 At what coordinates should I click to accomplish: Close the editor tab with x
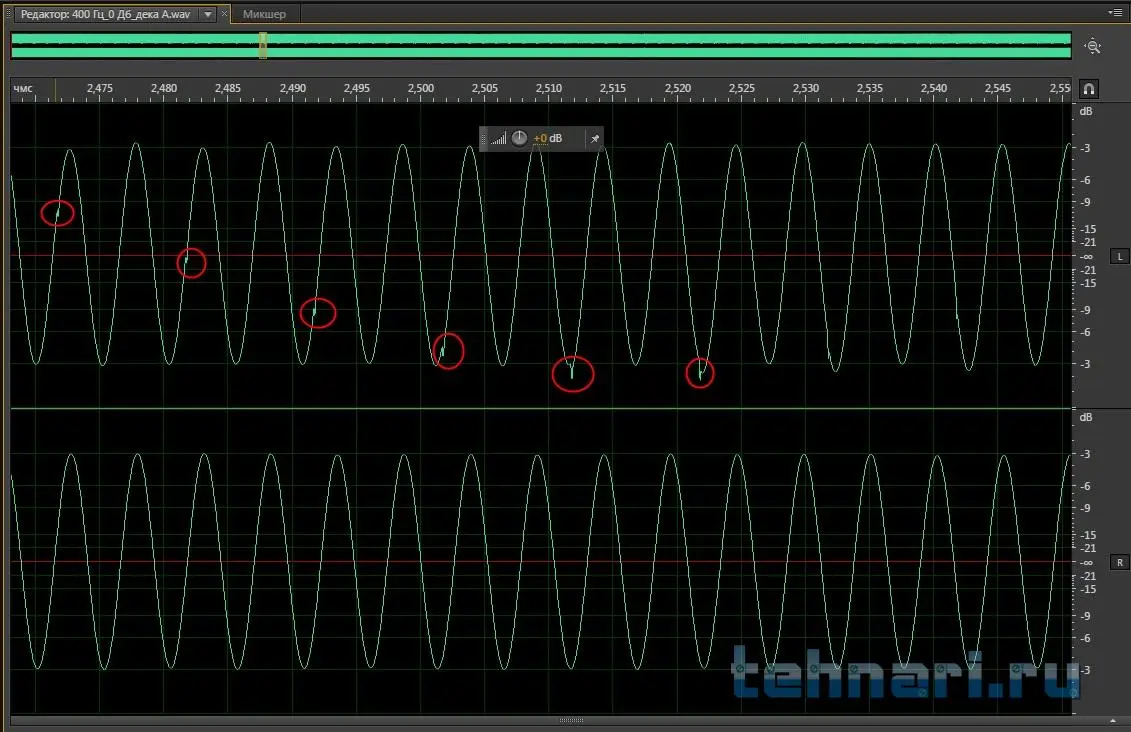[224, 14]
